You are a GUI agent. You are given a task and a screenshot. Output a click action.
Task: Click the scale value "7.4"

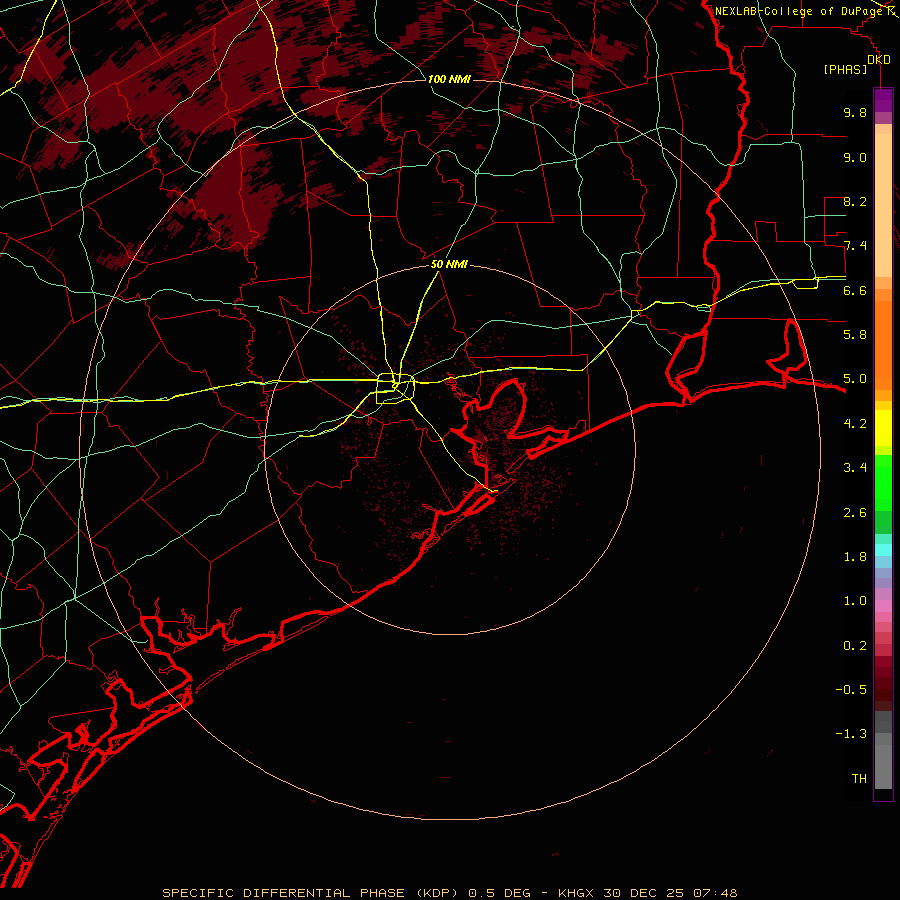[x=855, y=246]
